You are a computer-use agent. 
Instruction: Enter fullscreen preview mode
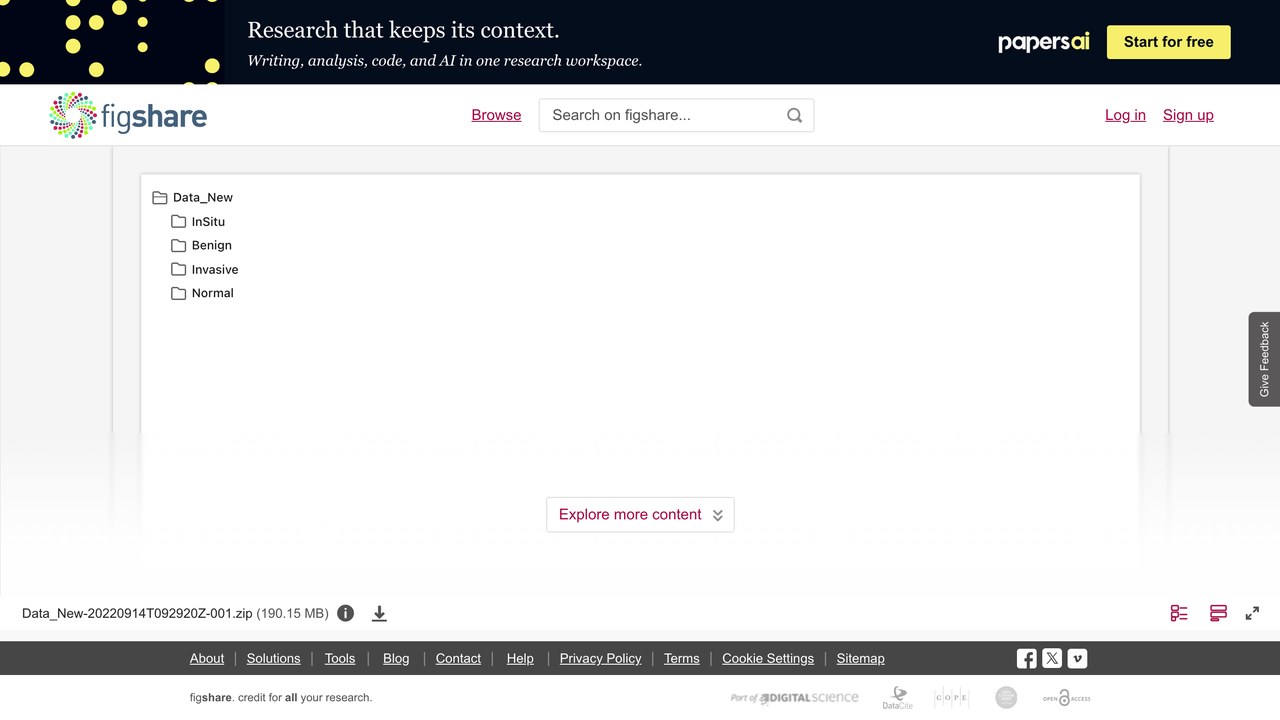click(1252, 613)
